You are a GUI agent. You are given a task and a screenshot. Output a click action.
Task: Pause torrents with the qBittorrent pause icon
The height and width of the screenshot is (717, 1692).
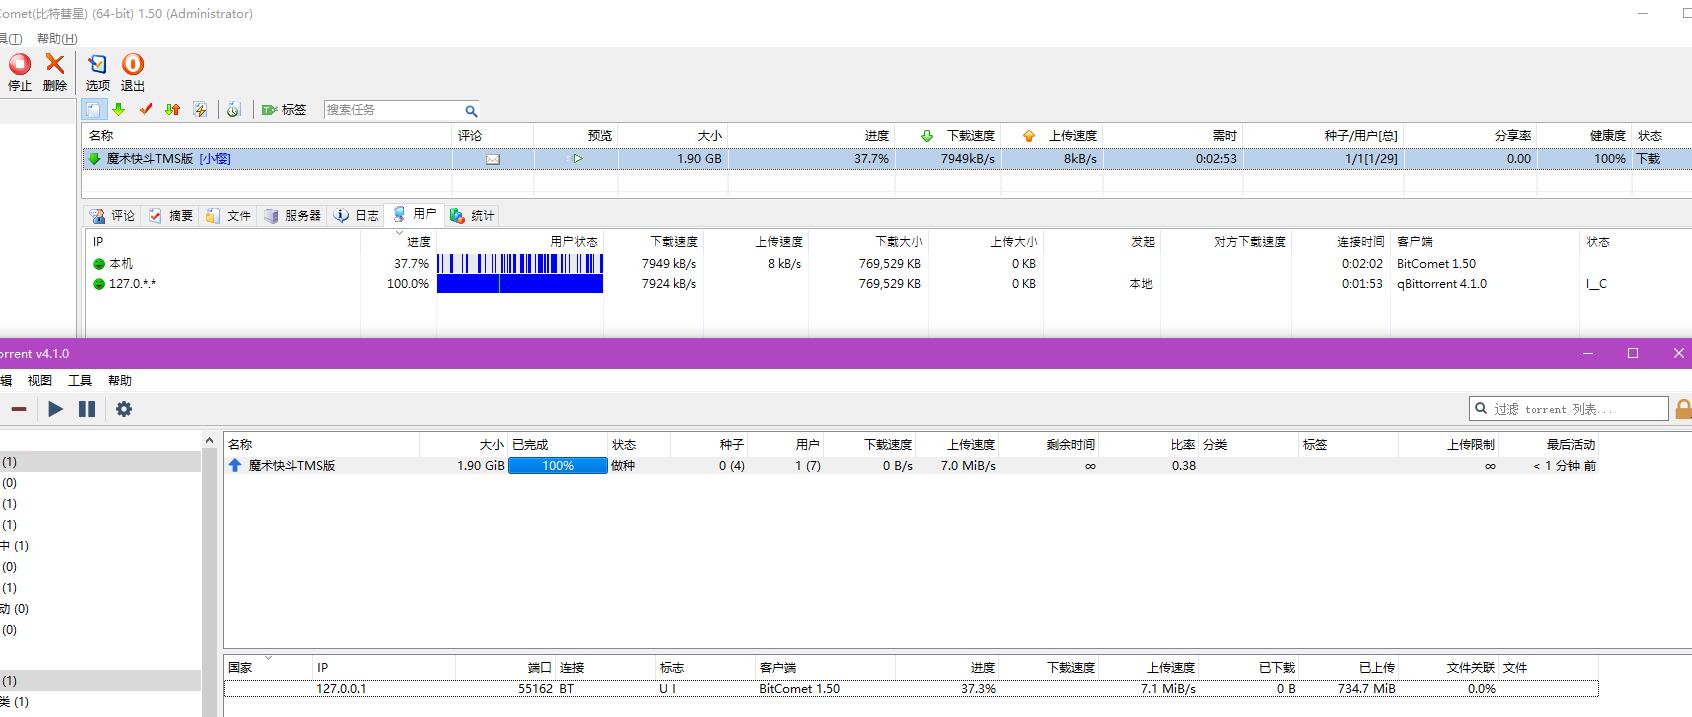click(x=87, y=409)
